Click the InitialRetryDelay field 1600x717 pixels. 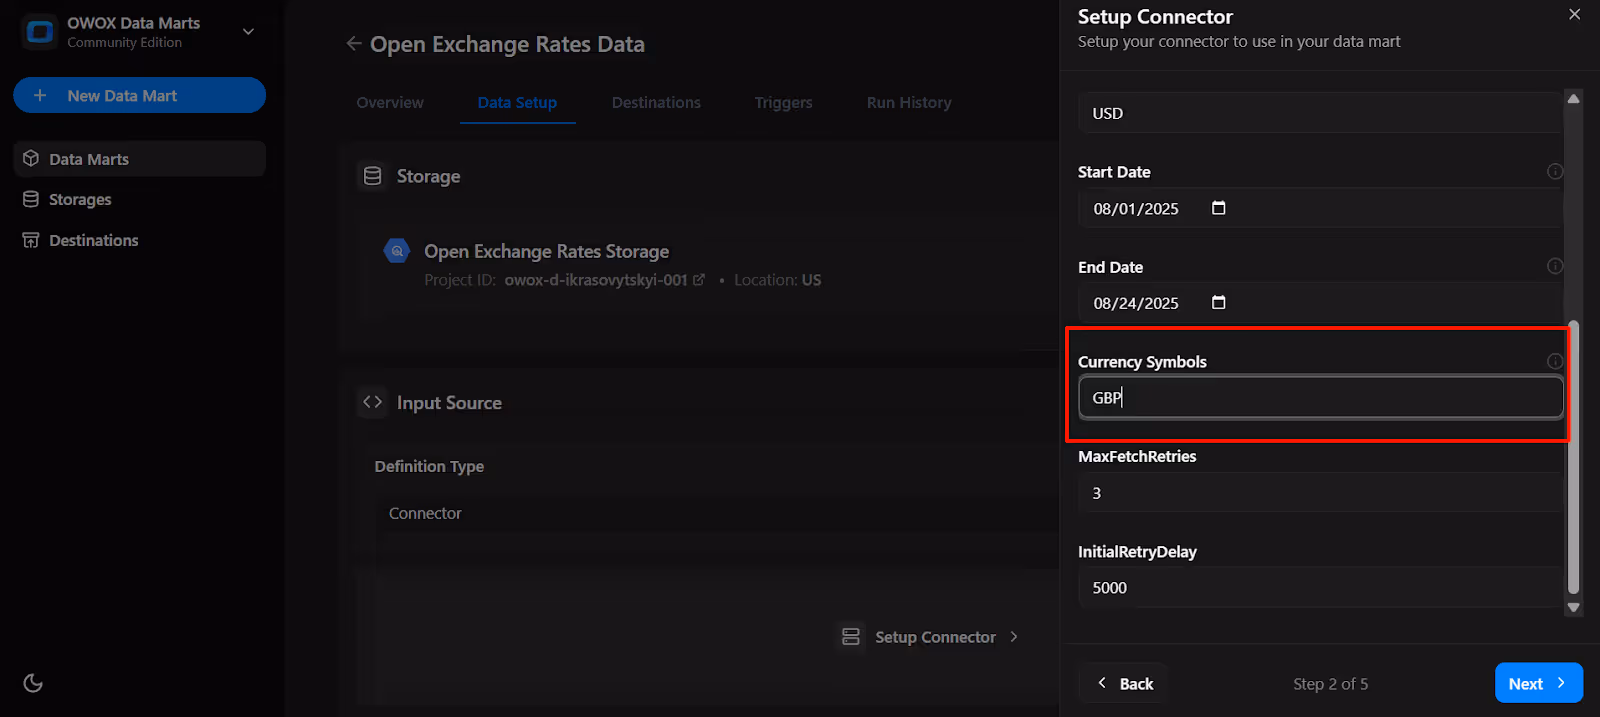click(x=1320, y=587)
